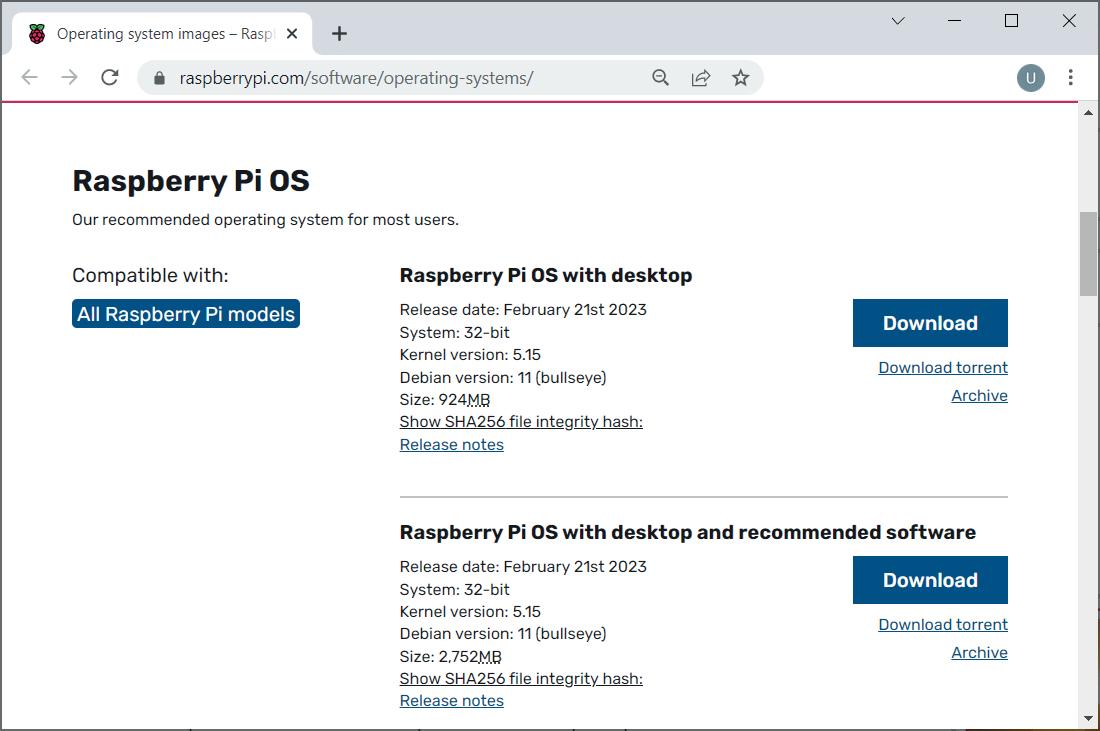Open the user profile avatar

[x=1031, y=78]
